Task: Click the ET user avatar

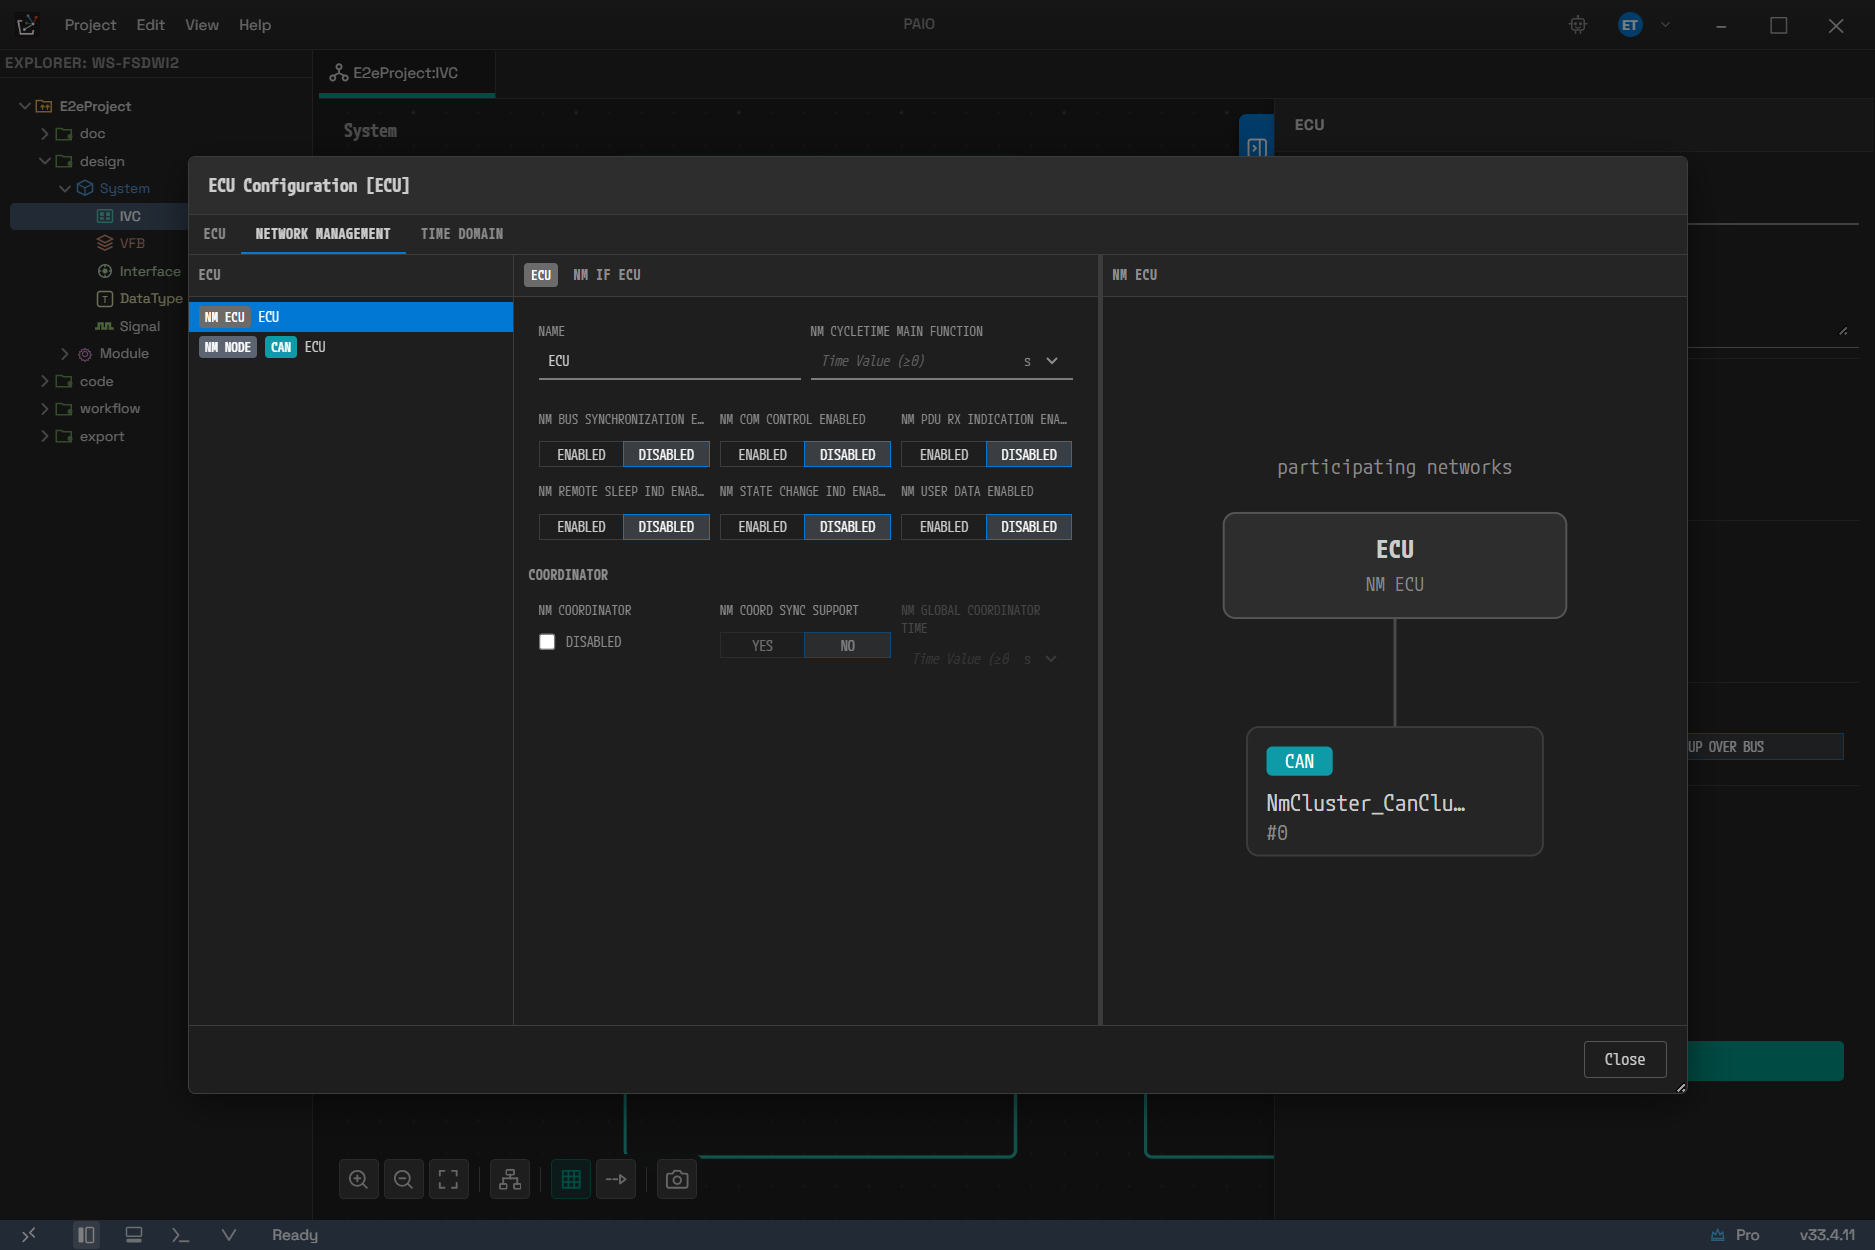Action: tap(1630, 25)
